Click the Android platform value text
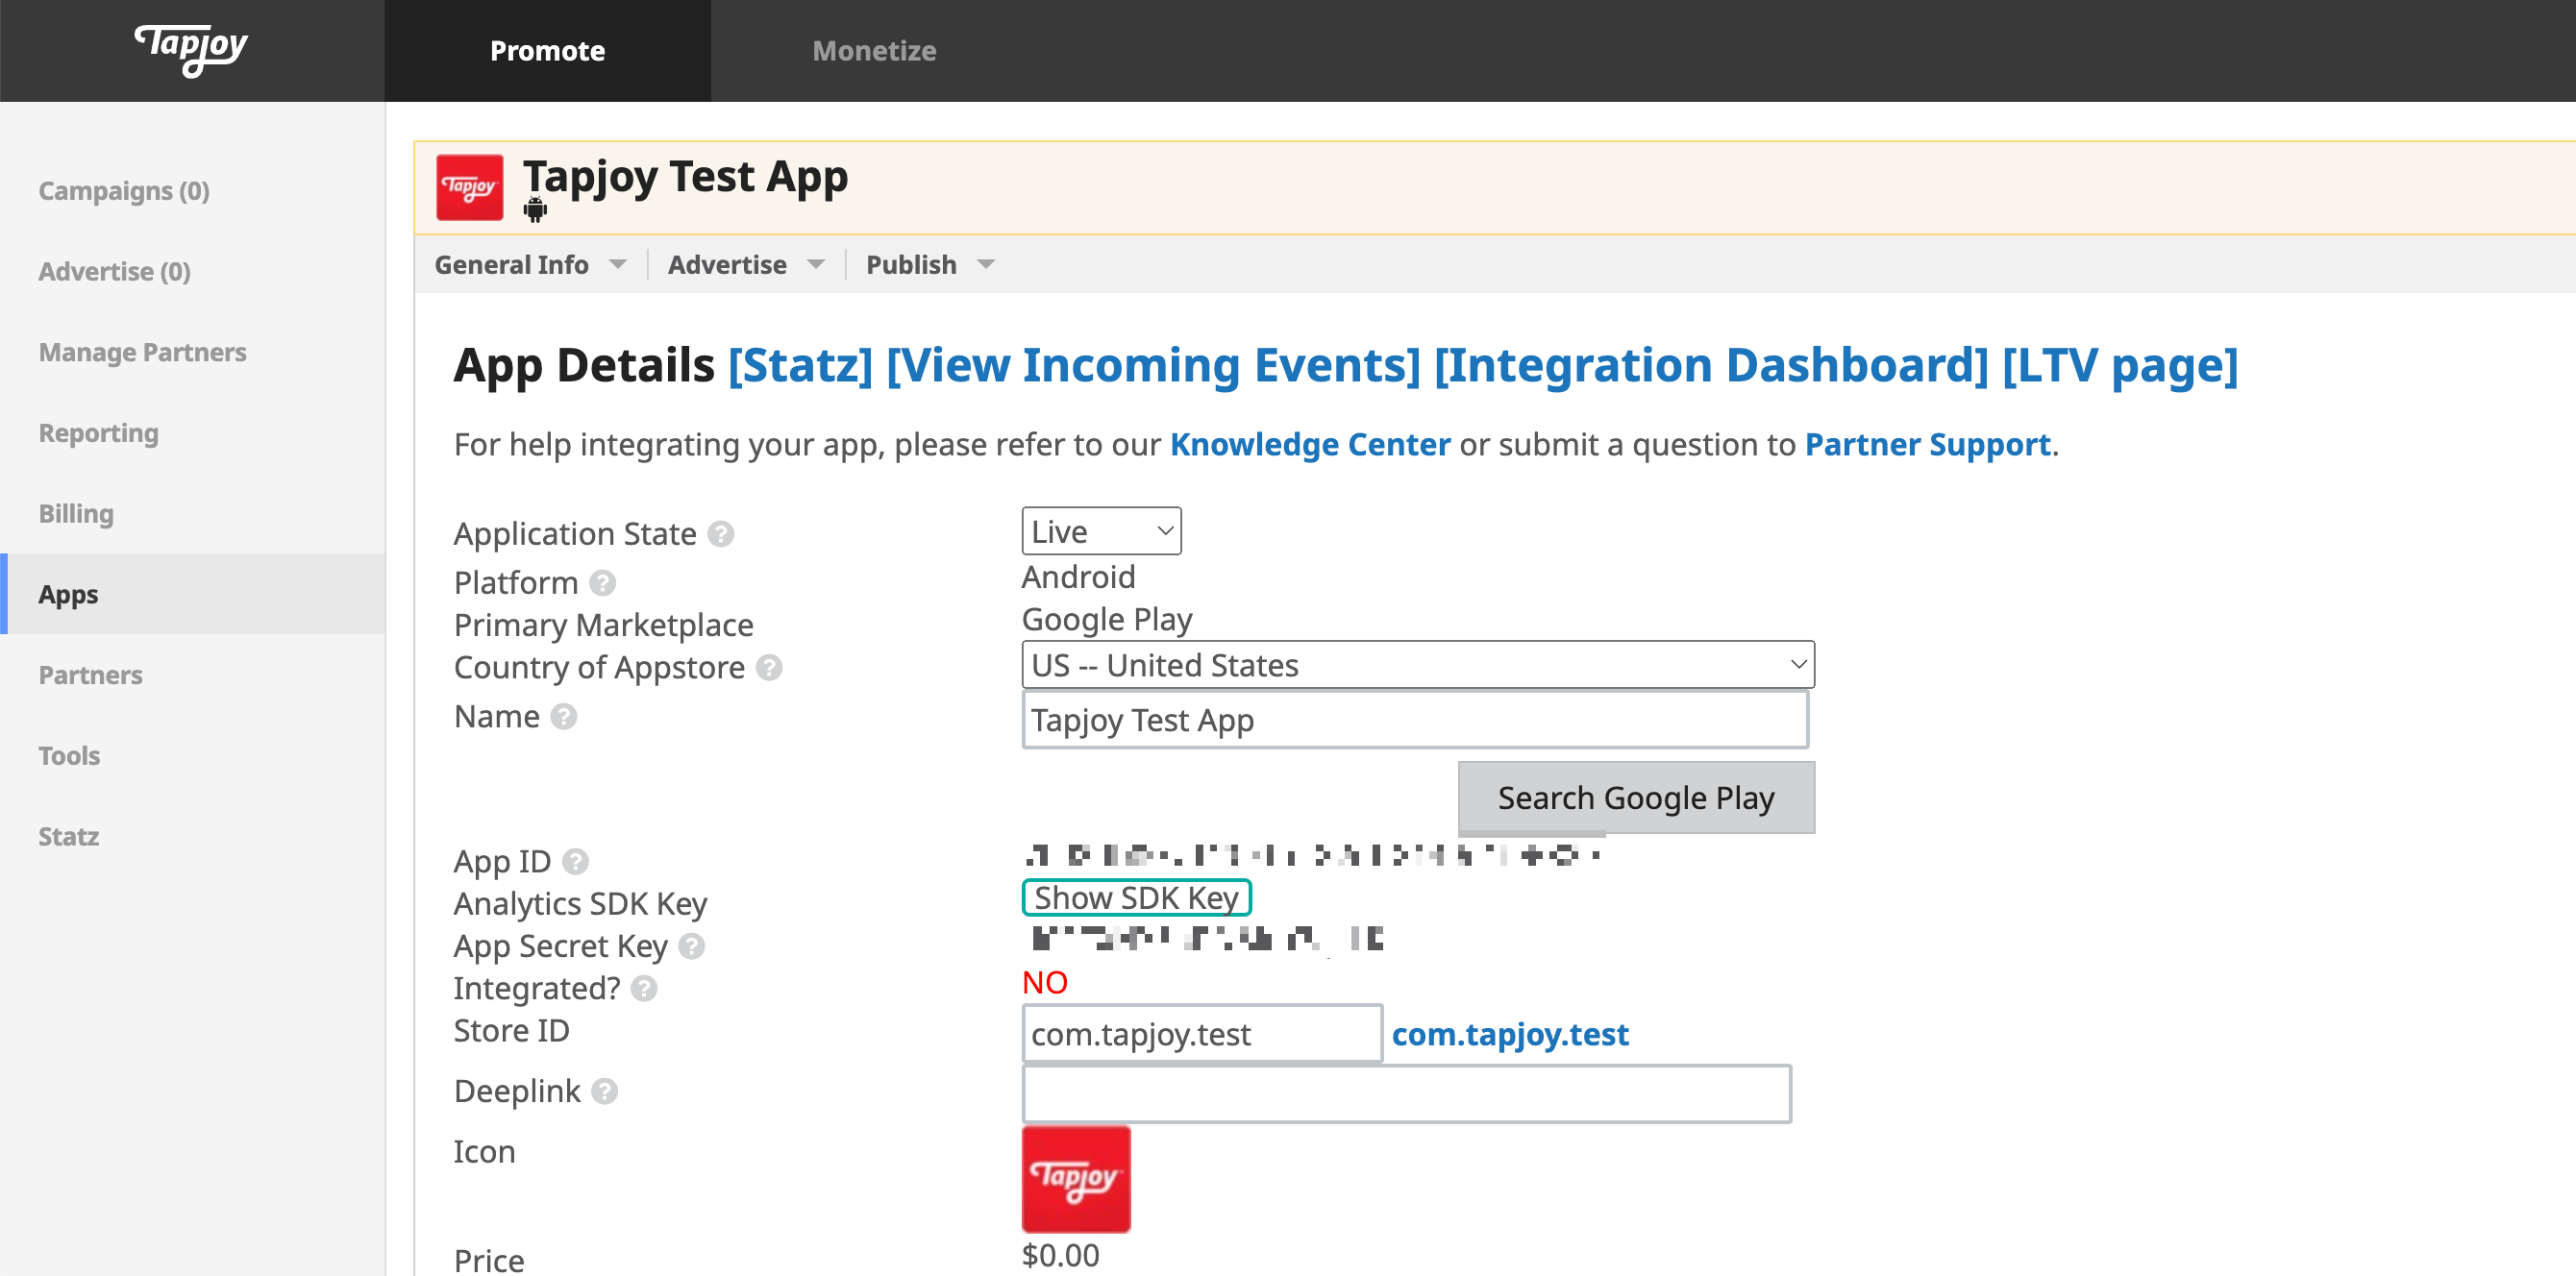 [1078, 578]
